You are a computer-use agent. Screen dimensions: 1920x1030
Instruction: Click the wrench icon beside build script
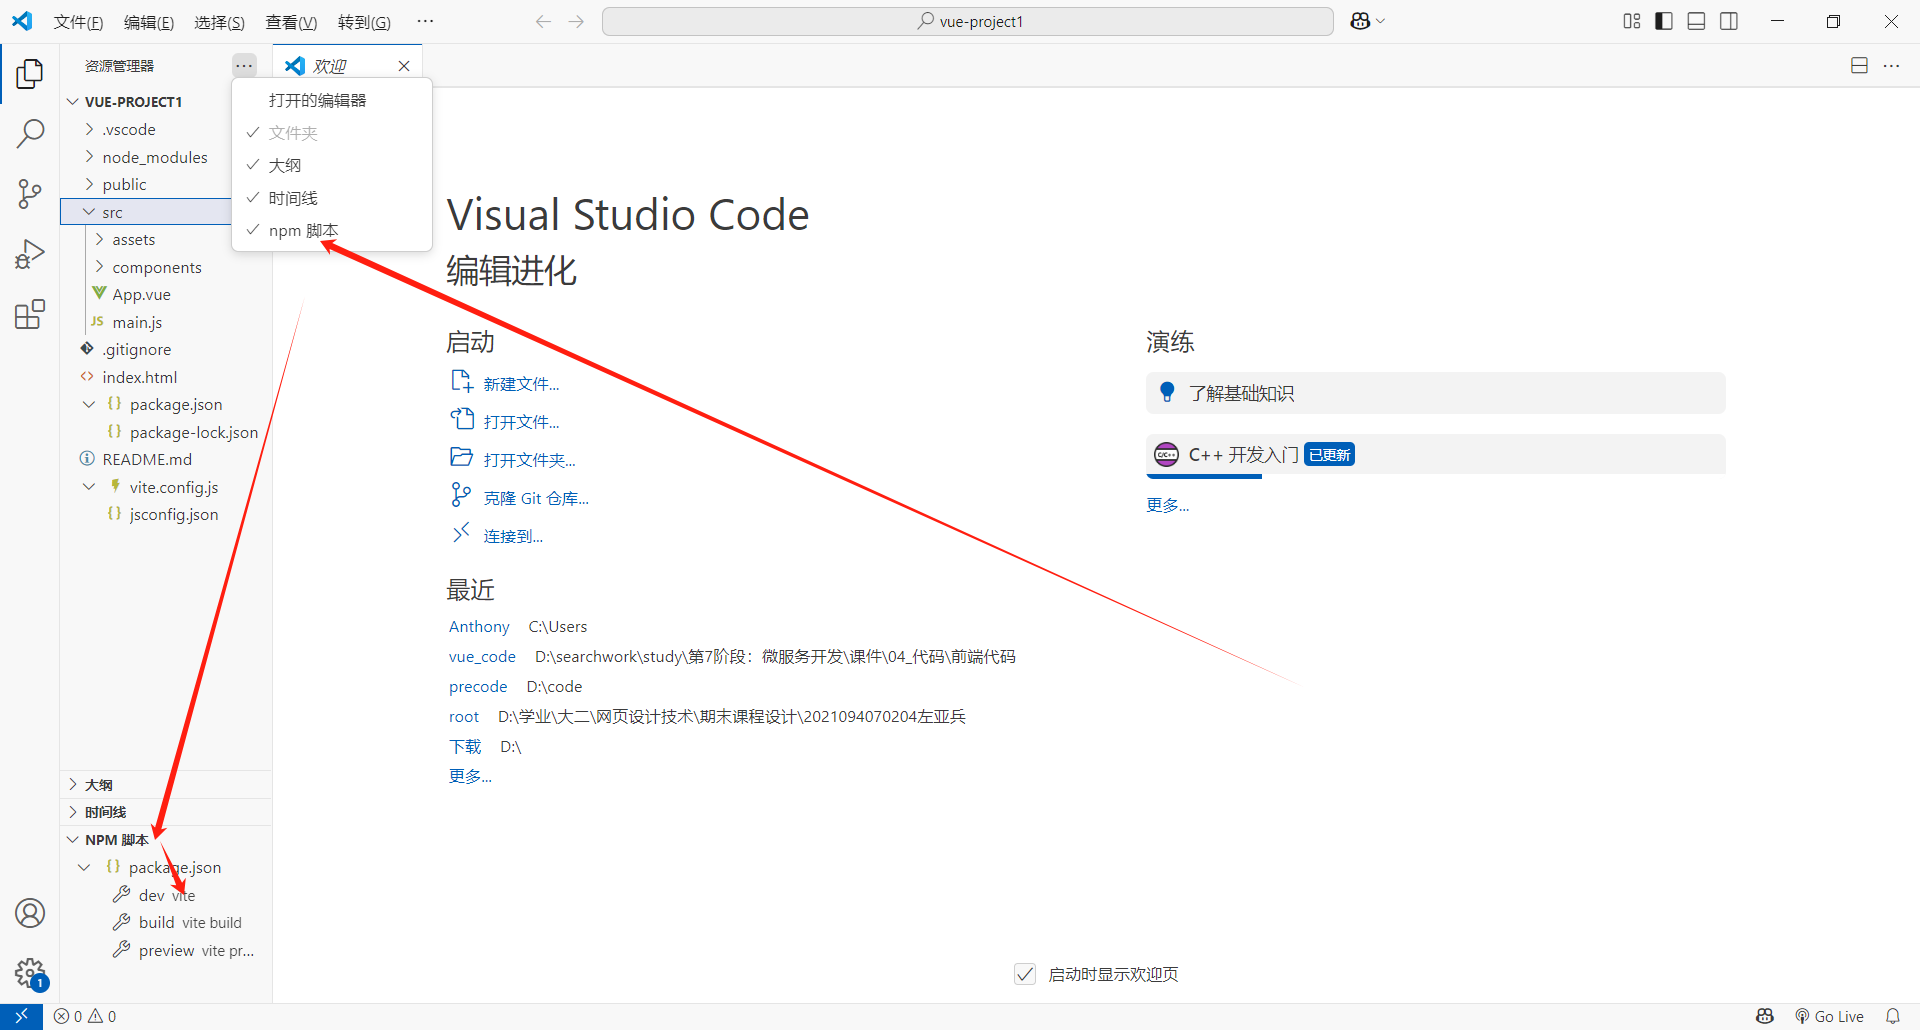(x=122, y=922)
